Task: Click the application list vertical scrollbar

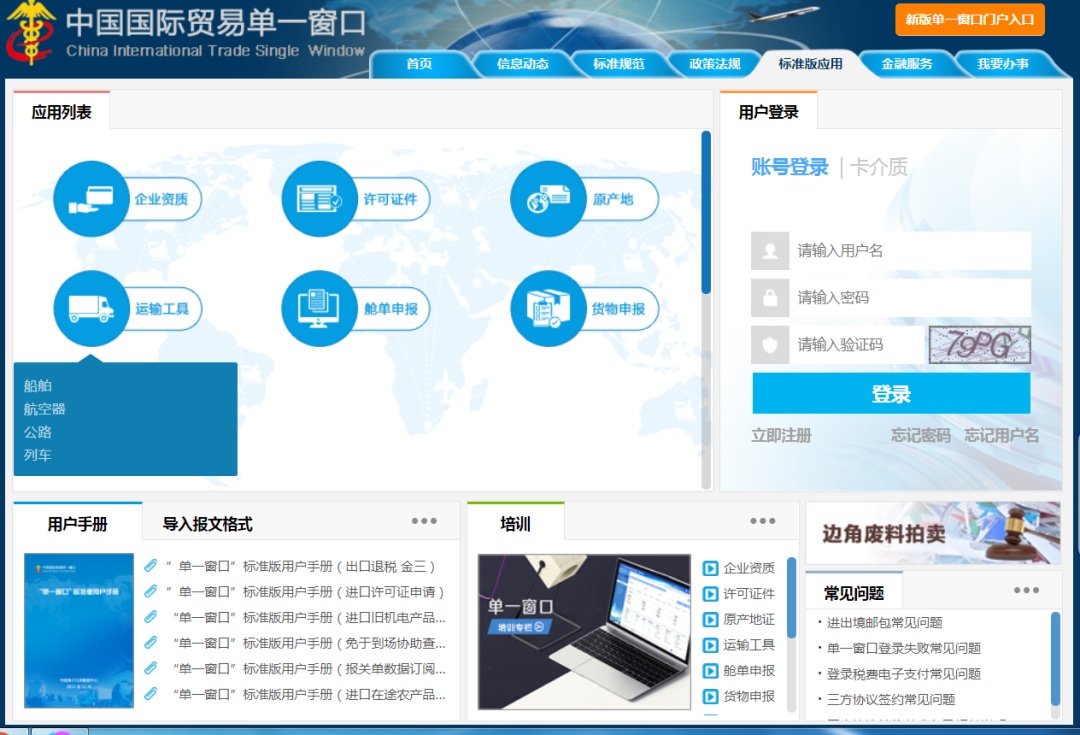Action: click(706, 212)
